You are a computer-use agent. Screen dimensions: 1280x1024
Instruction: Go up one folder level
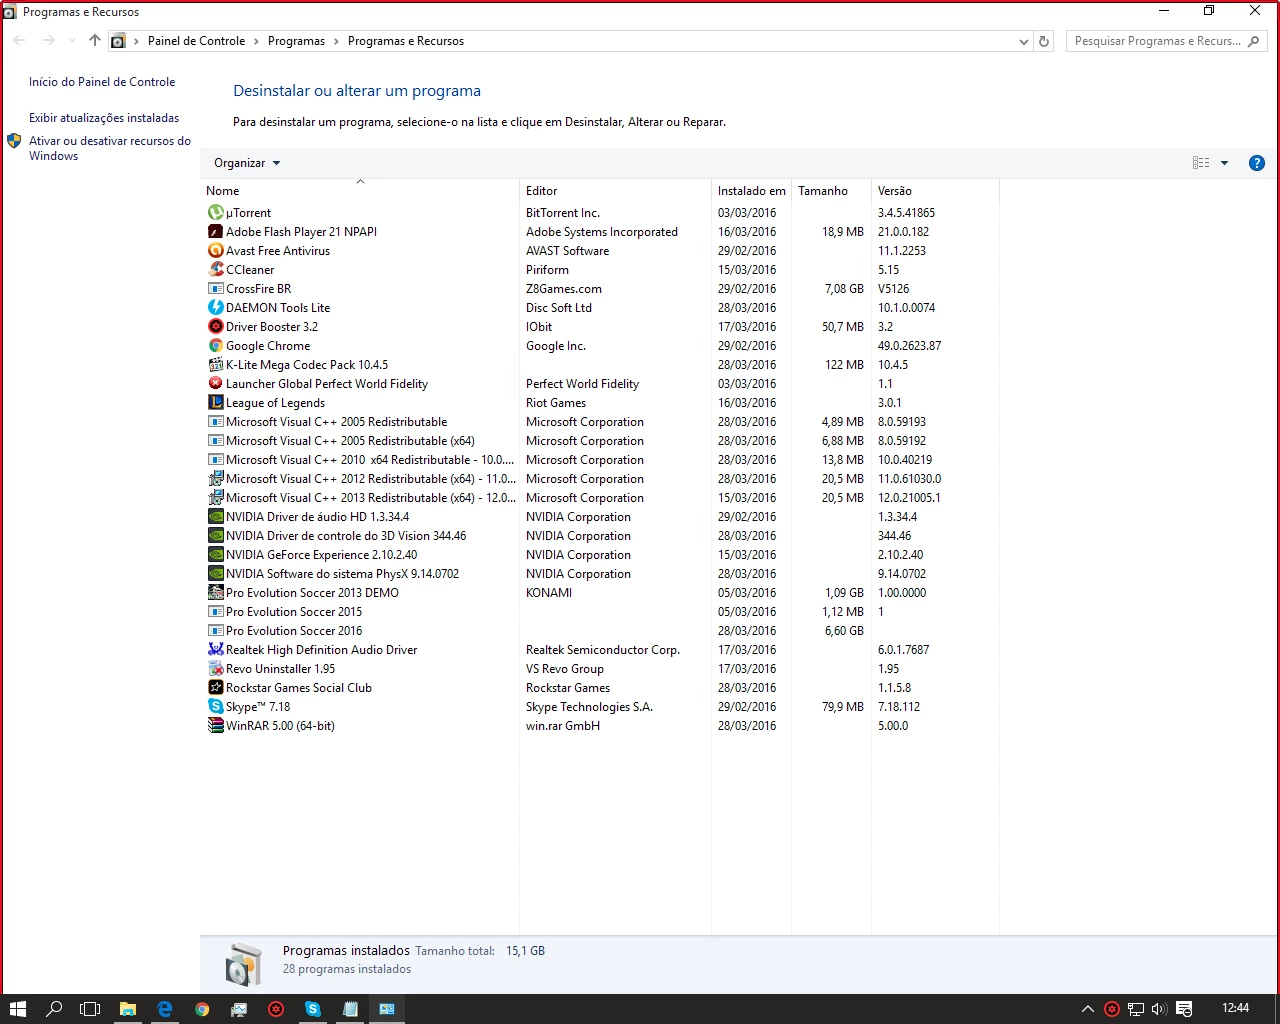pyautogui.click(x=94, y=41)
